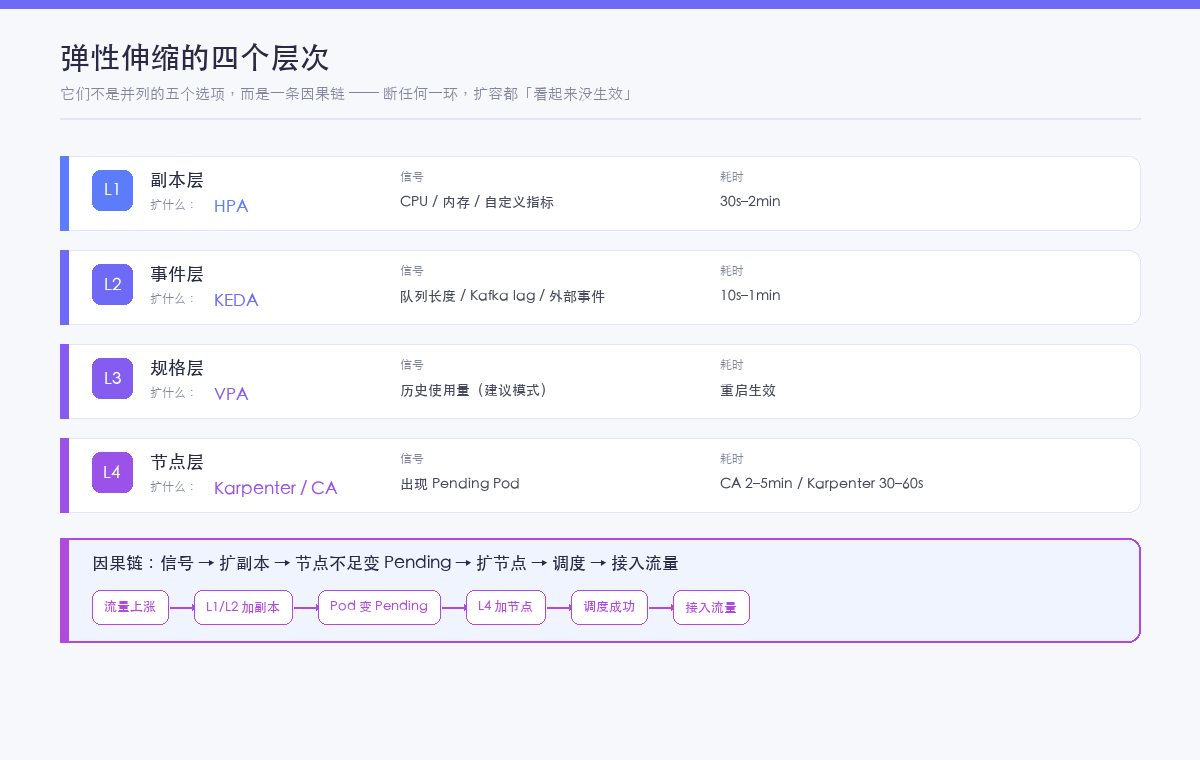Click the 出现 Pending Pod text
This screenshot has height=760, width=1200.
click(460, 484)
